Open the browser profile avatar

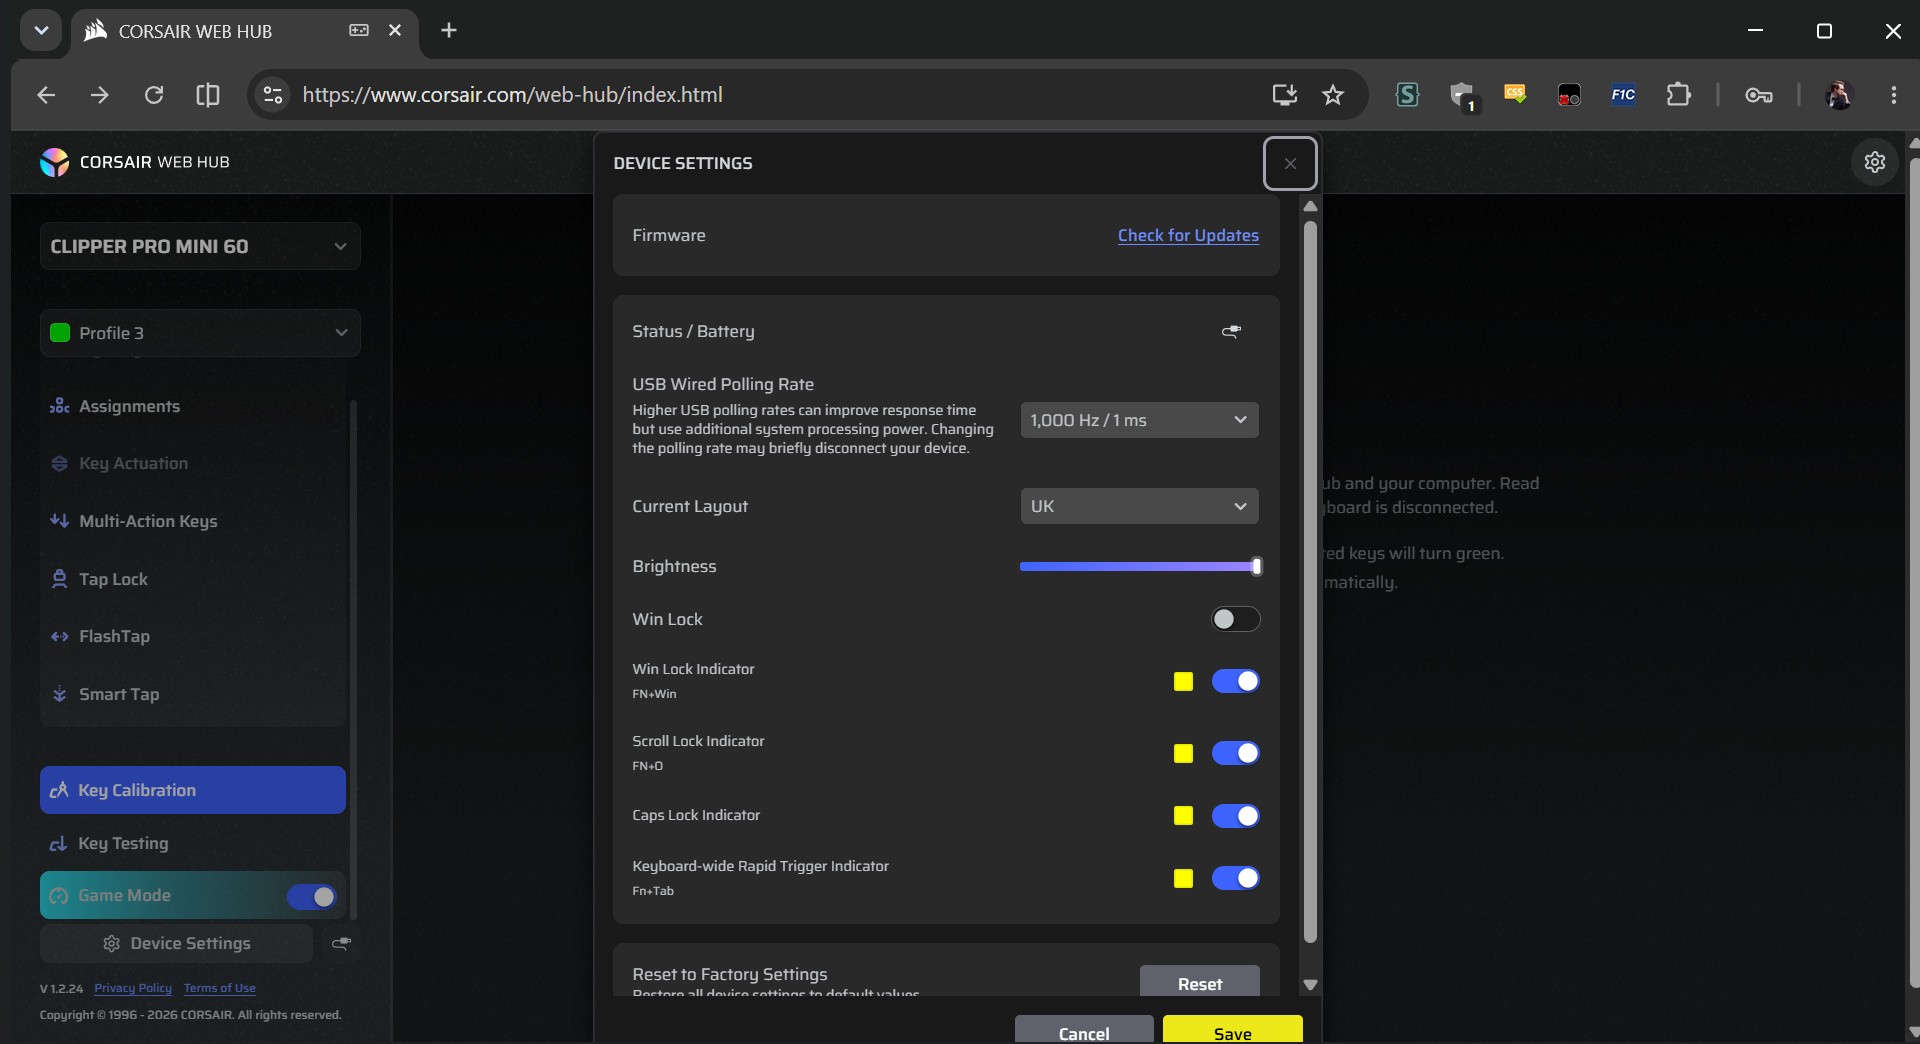click(x=1839, y=95)
